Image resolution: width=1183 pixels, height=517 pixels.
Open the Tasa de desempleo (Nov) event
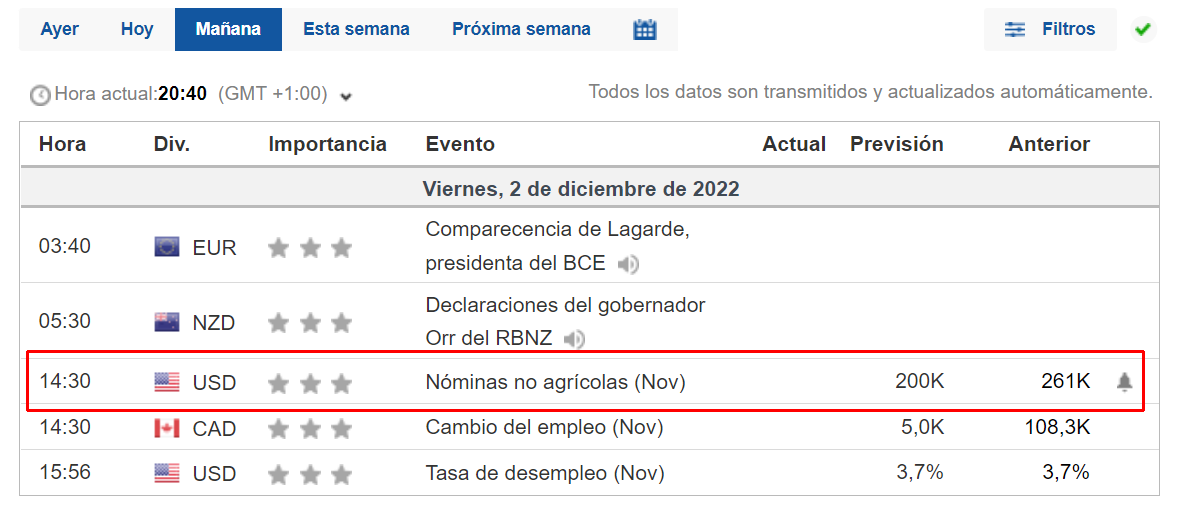tap(545, 473)
